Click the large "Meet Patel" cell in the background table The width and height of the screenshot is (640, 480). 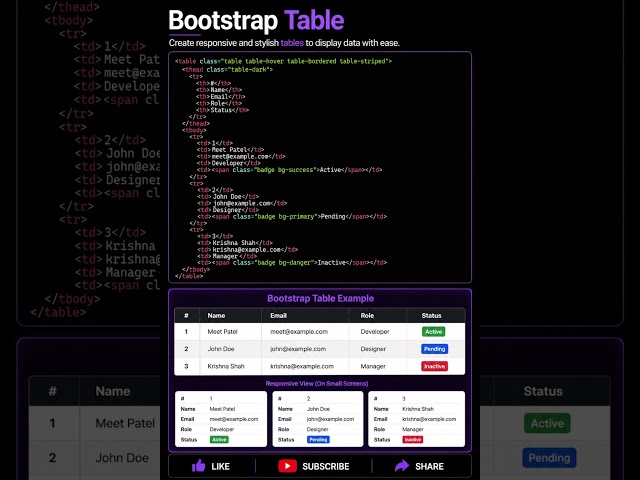pos(125,423)
